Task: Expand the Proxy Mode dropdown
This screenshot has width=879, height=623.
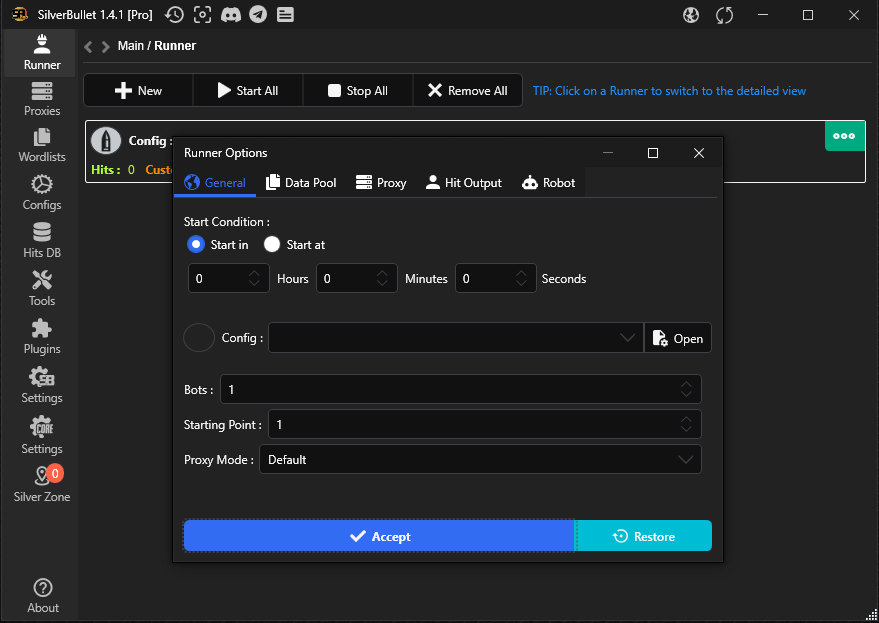Action: coord(685,459)
